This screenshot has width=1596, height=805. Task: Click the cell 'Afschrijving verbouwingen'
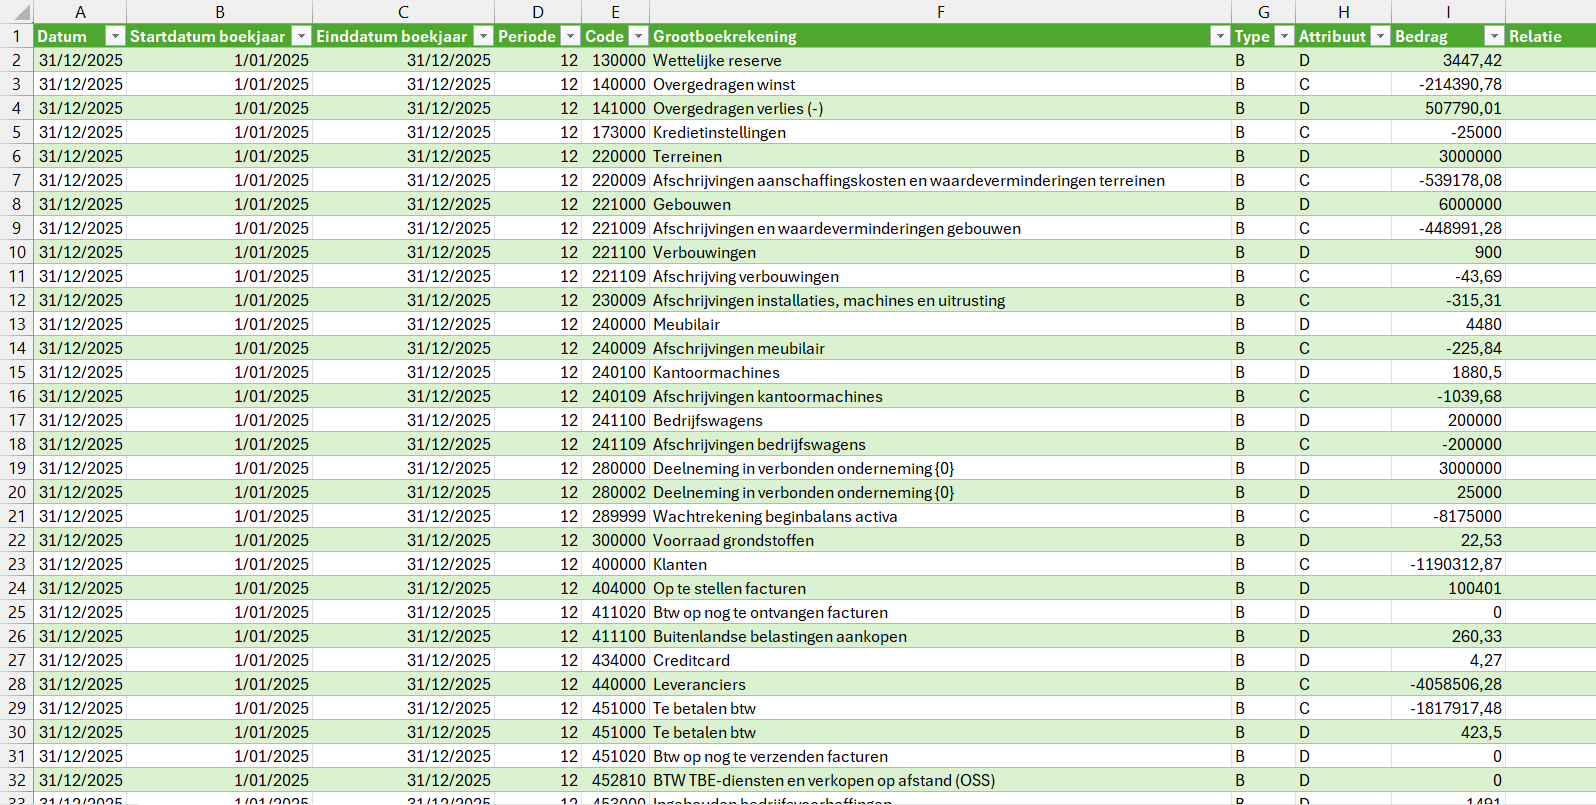[x=940, y=276]
